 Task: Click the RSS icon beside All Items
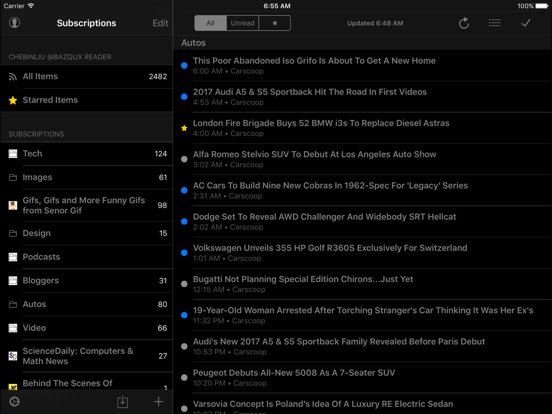click(13, 77)
